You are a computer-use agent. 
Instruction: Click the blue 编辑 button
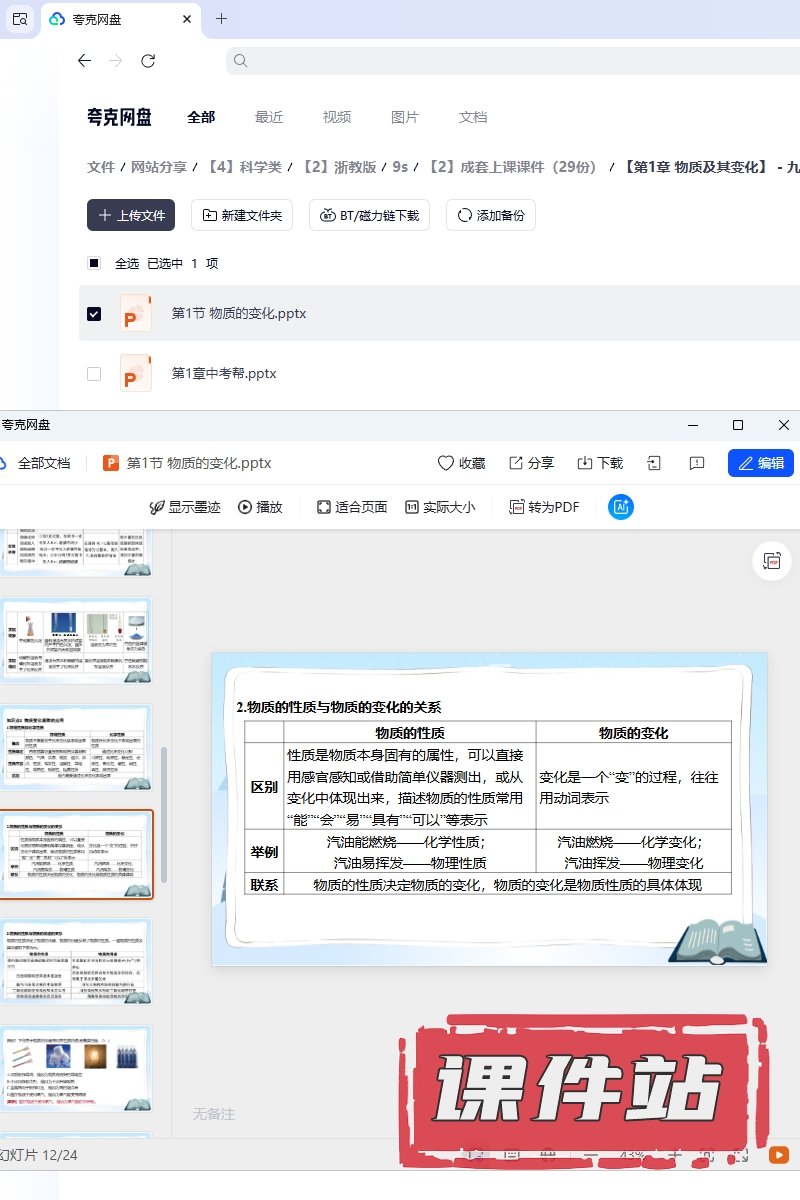click(760, 463)
